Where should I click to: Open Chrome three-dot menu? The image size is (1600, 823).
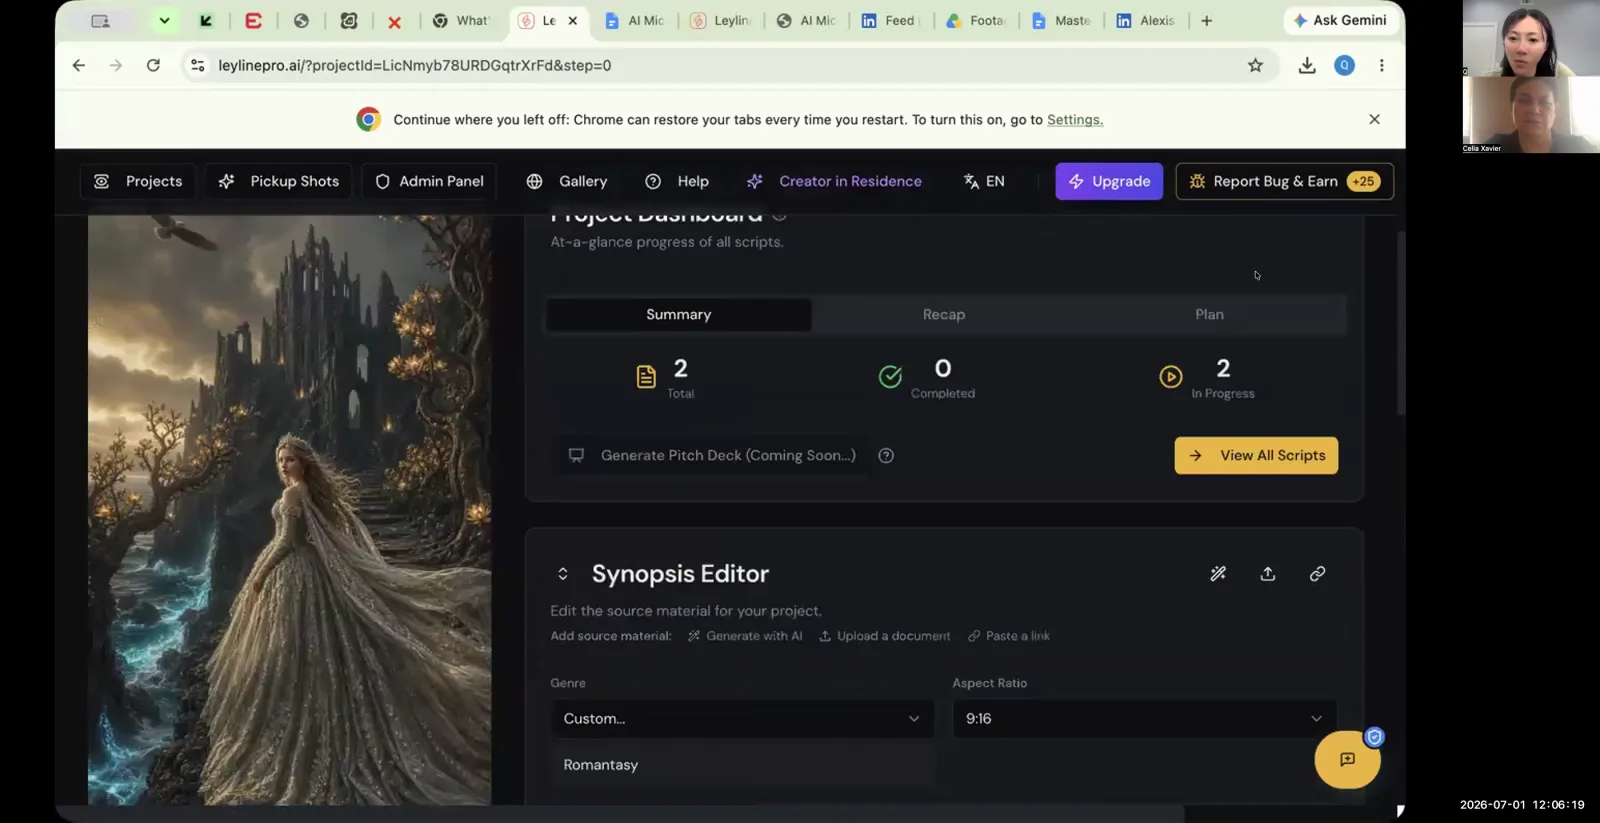point(1382,65)
